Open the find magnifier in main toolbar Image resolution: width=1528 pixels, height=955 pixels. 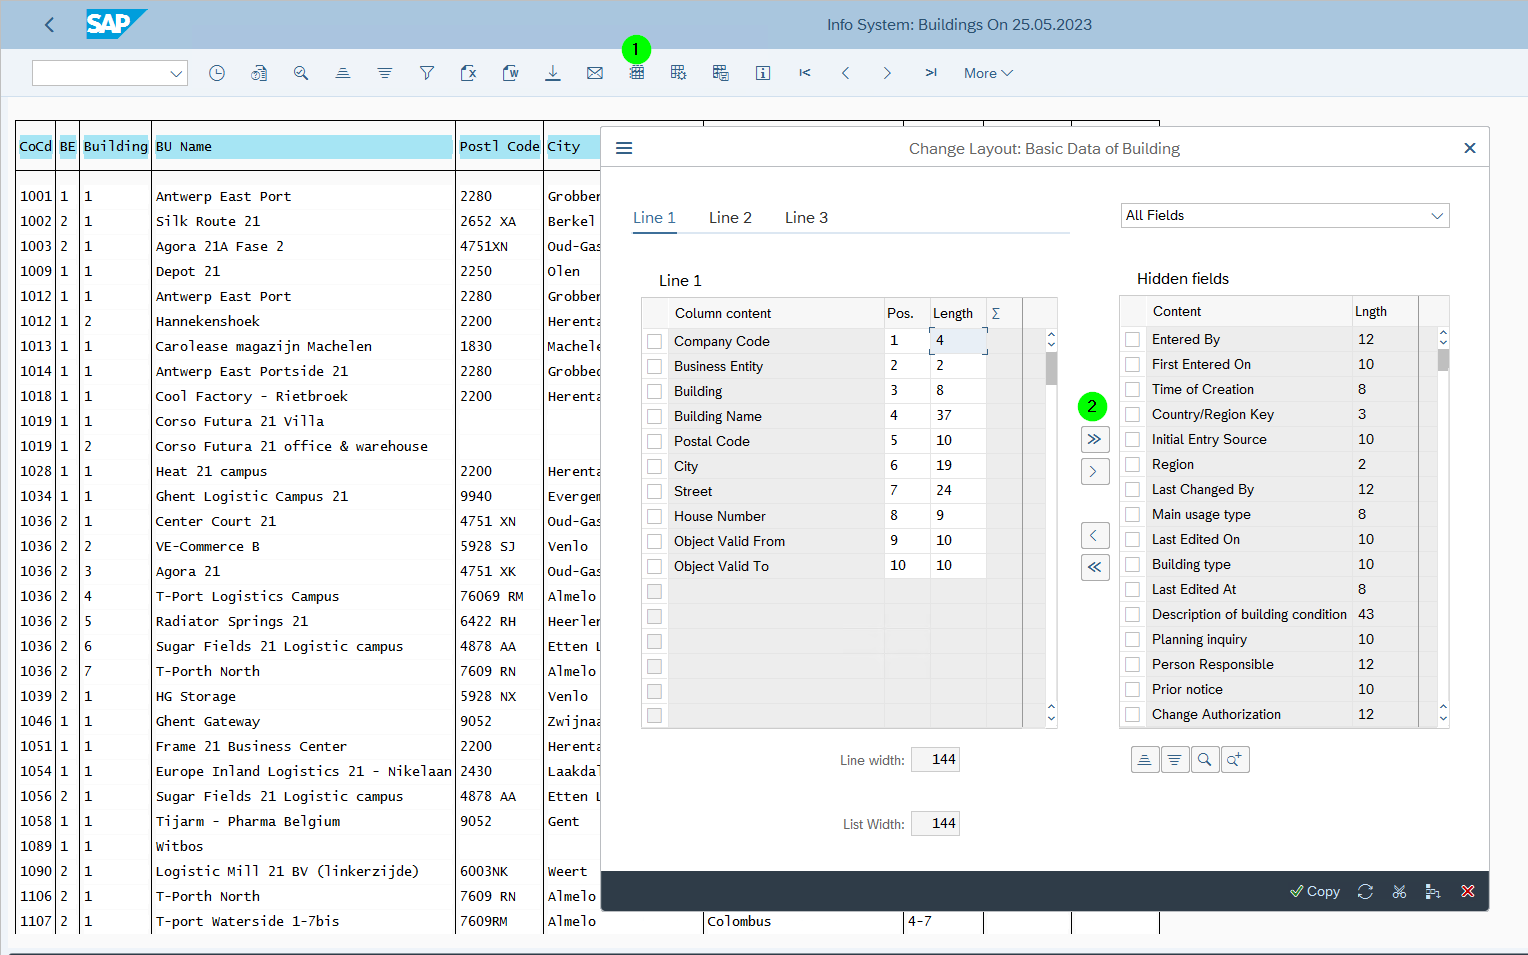pyautogui.click(x=301, y=73)
